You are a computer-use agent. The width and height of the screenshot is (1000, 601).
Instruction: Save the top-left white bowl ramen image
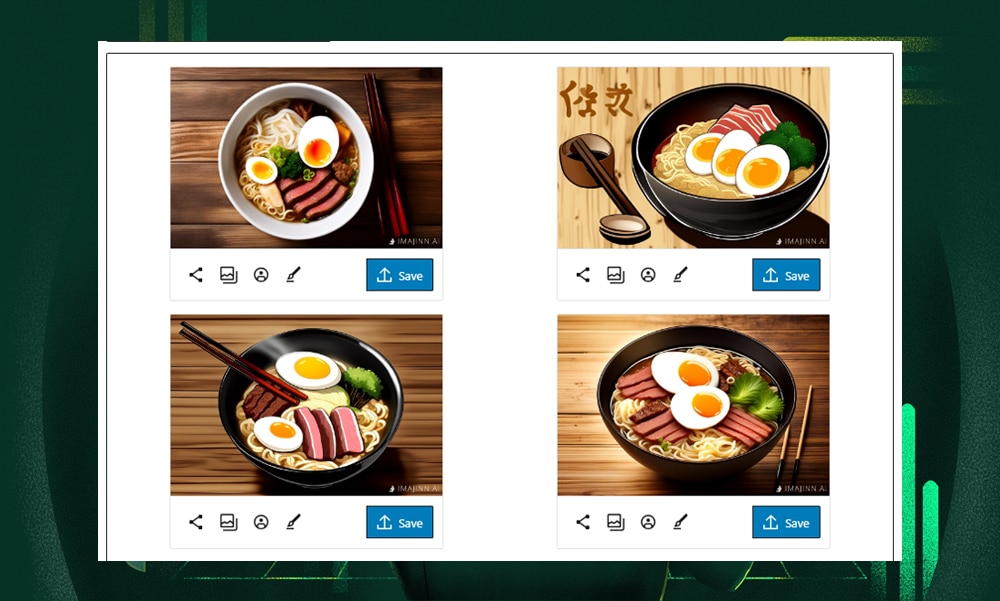click(399, 275)
